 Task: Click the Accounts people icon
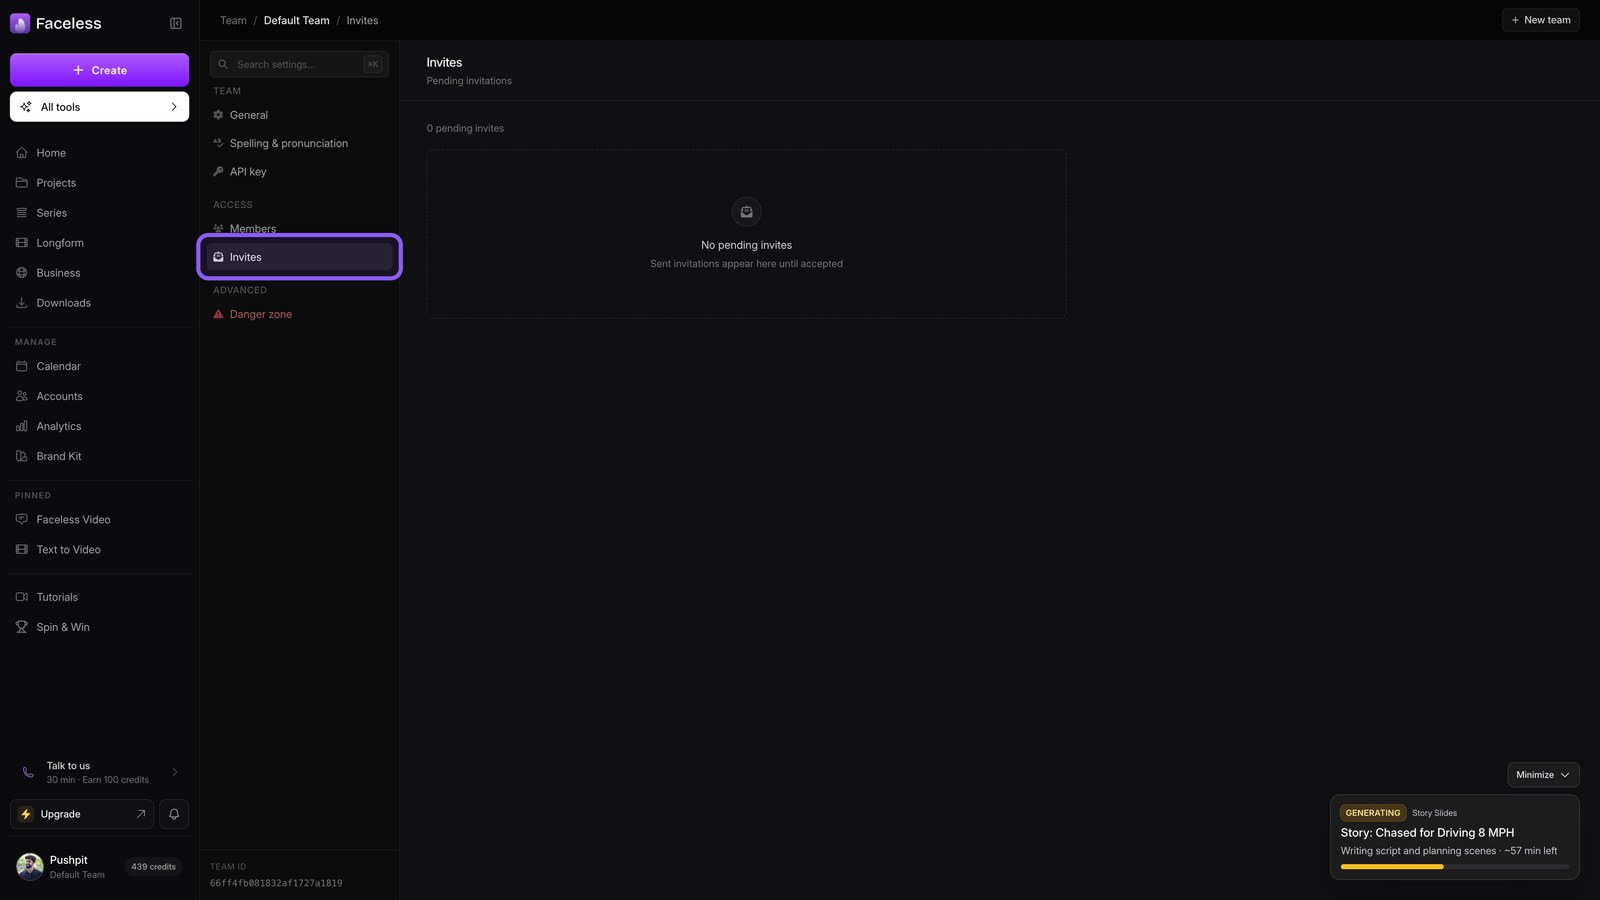(22, 396)
